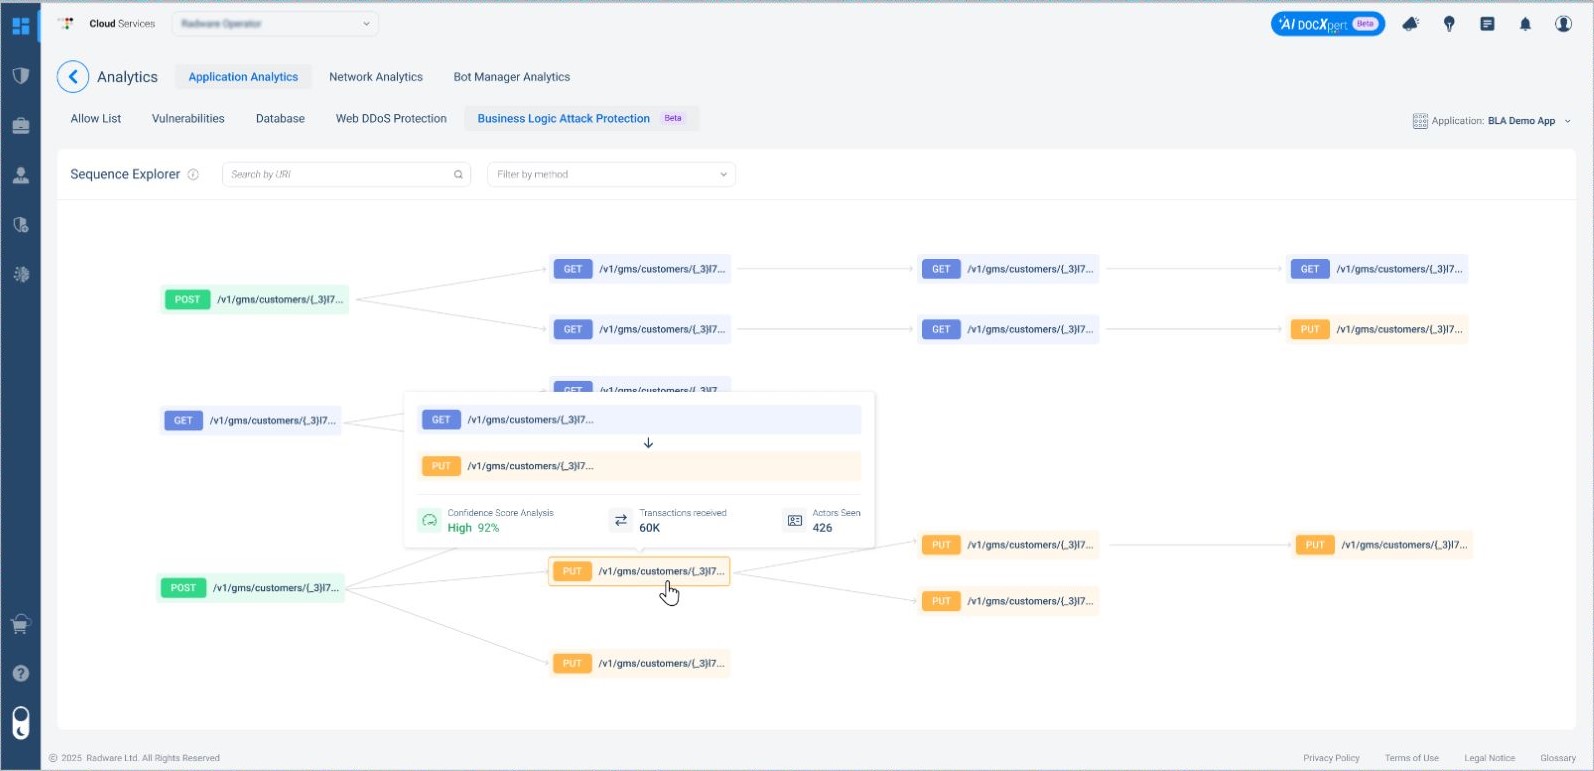Open the user profile avatar icon

tap(1563, 24)
